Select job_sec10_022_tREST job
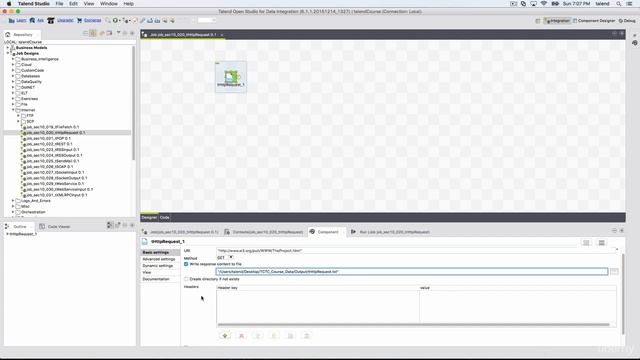The width and height of the screenshot is (640, 360). pos(49,144)
